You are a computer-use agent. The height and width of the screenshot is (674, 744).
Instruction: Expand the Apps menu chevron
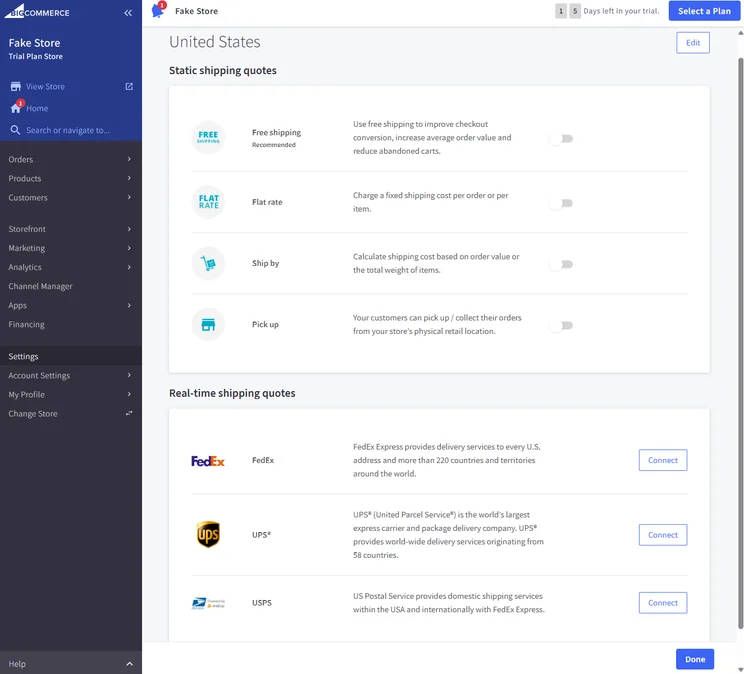[129, 305]
